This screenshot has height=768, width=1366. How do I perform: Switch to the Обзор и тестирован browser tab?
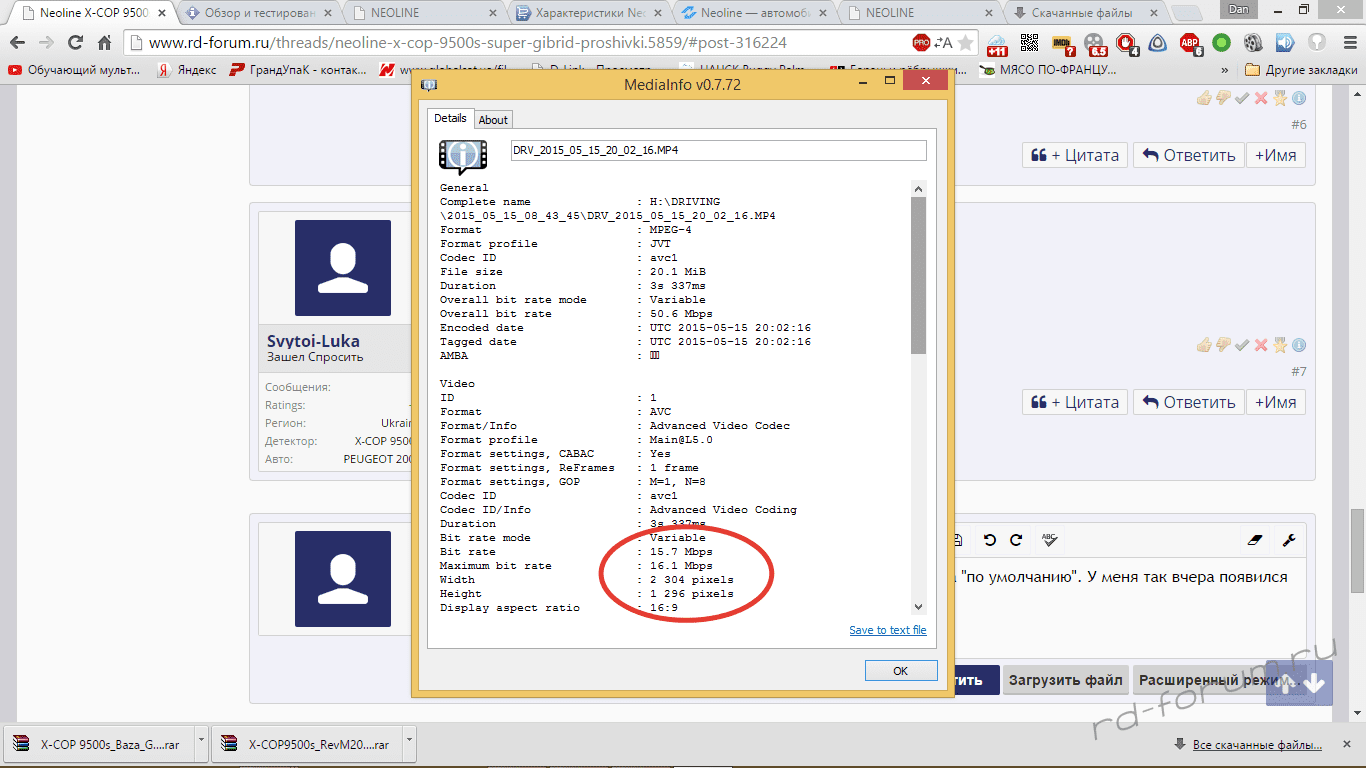[x=259, y=13]
